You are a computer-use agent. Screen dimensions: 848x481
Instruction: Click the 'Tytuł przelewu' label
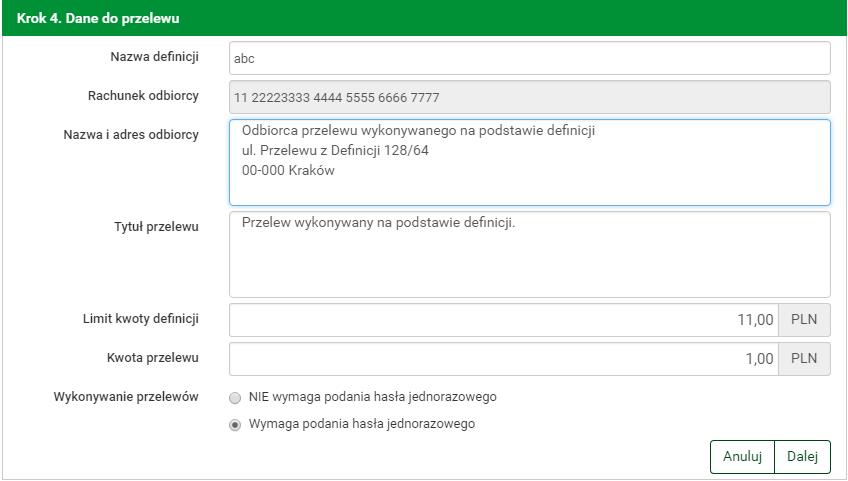[x=156, y=227]
